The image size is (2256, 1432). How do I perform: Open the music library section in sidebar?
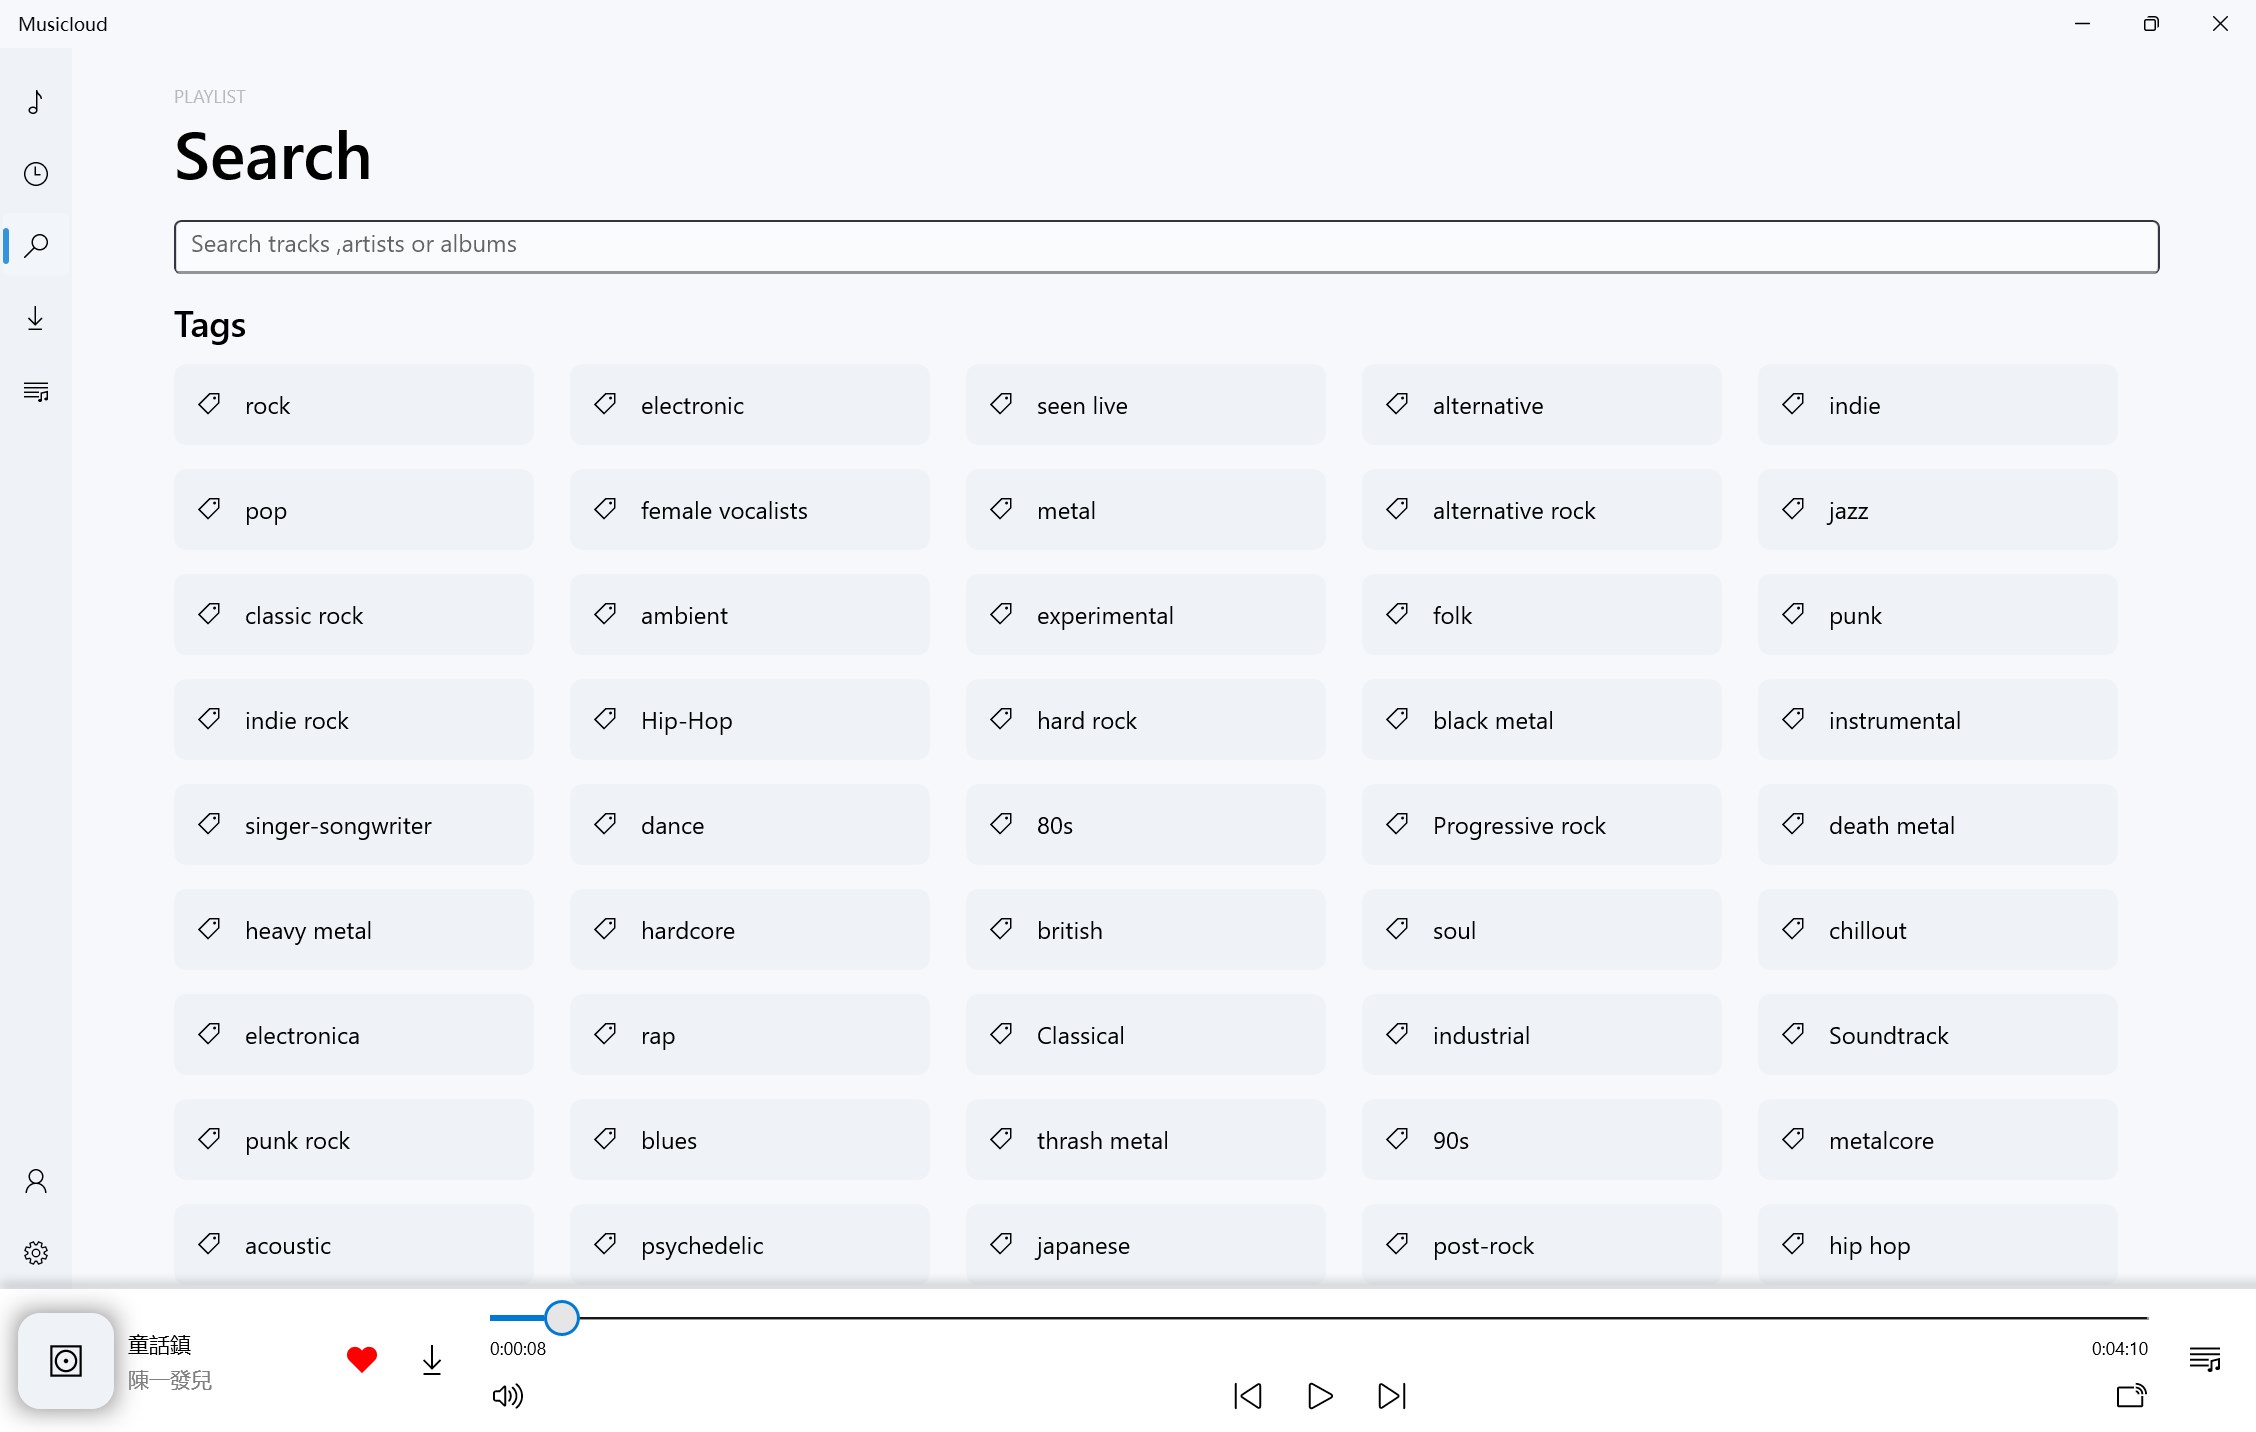click(x=36, y=102)
